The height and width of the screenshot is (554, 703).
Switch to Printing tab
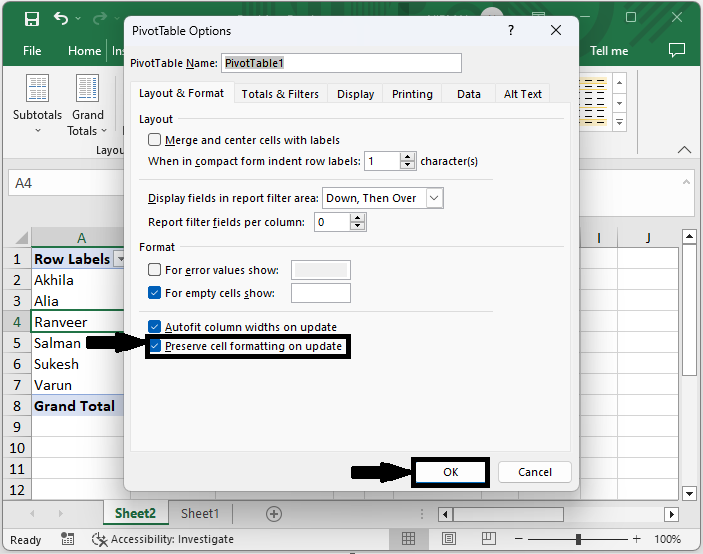click(x=412, y=94)
